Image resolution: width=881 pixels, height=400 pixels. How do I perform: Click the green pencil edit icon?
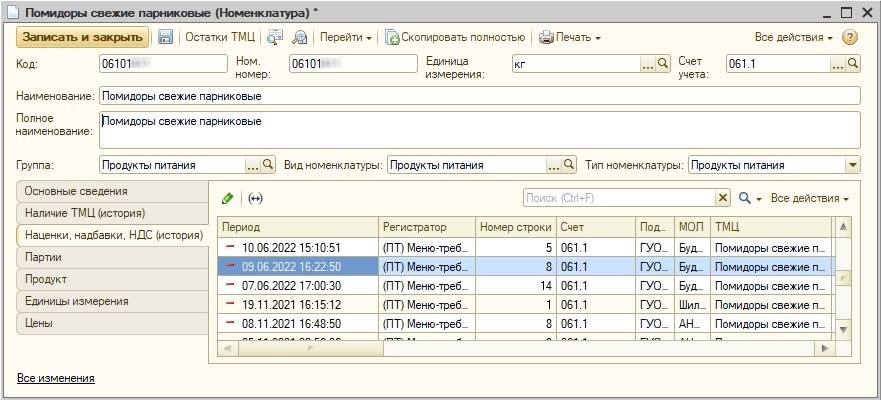coord(227,198)
